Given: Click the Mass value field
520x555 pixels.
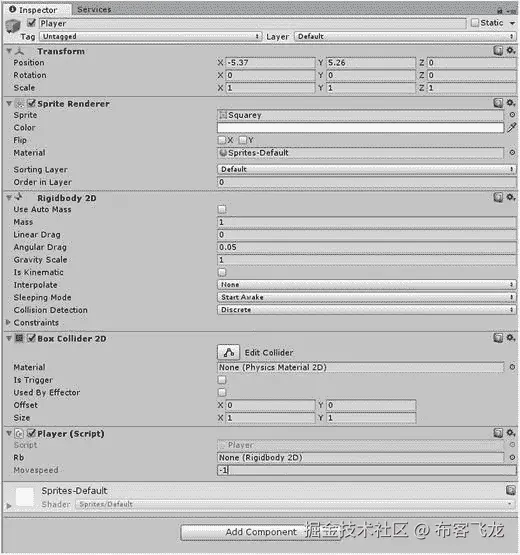Looking at the screenshot, I should pyautogui.click(x=367, y=222).
